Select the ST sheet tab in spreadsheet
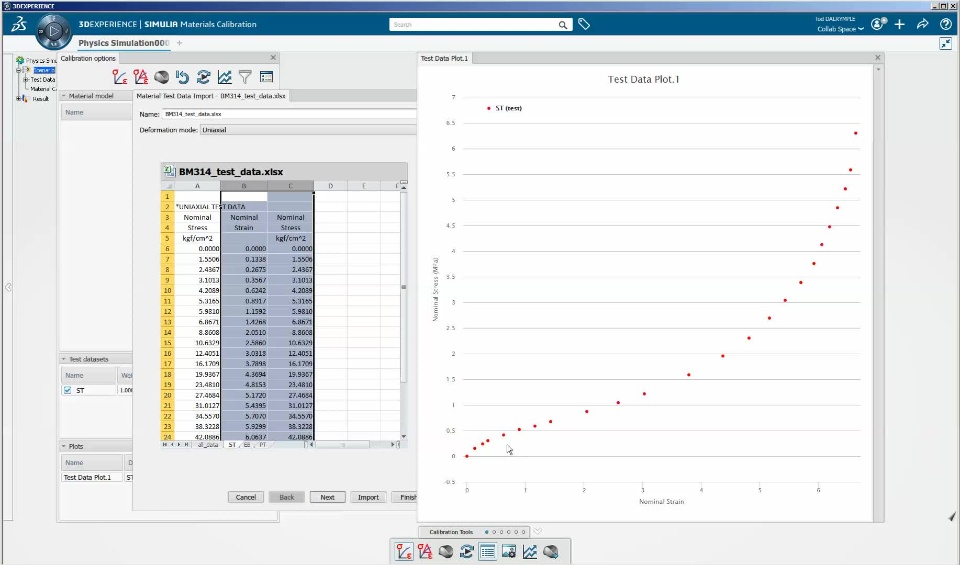The image size is (960, 565). coord(232,445)
